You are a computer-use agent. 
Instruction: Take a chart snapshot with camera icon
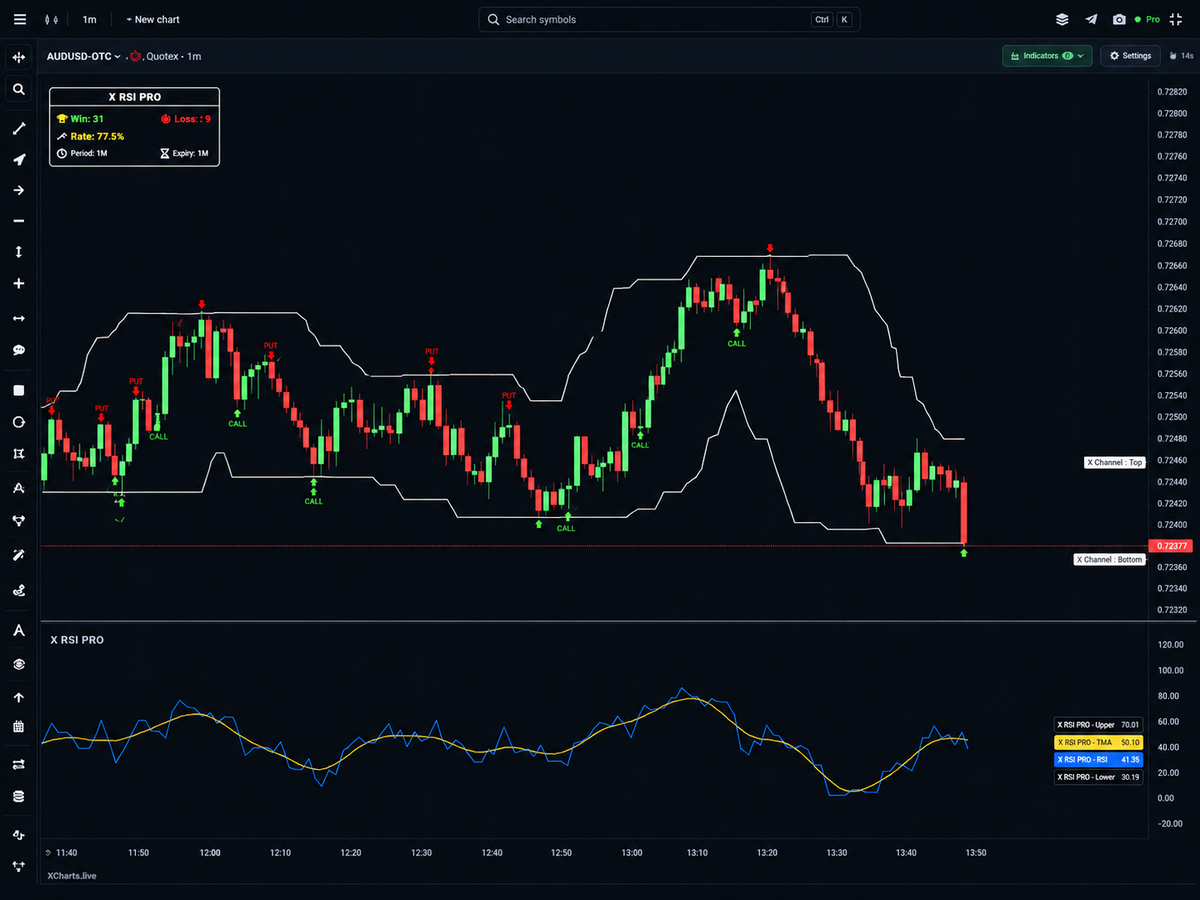[x=1119, y=20]
